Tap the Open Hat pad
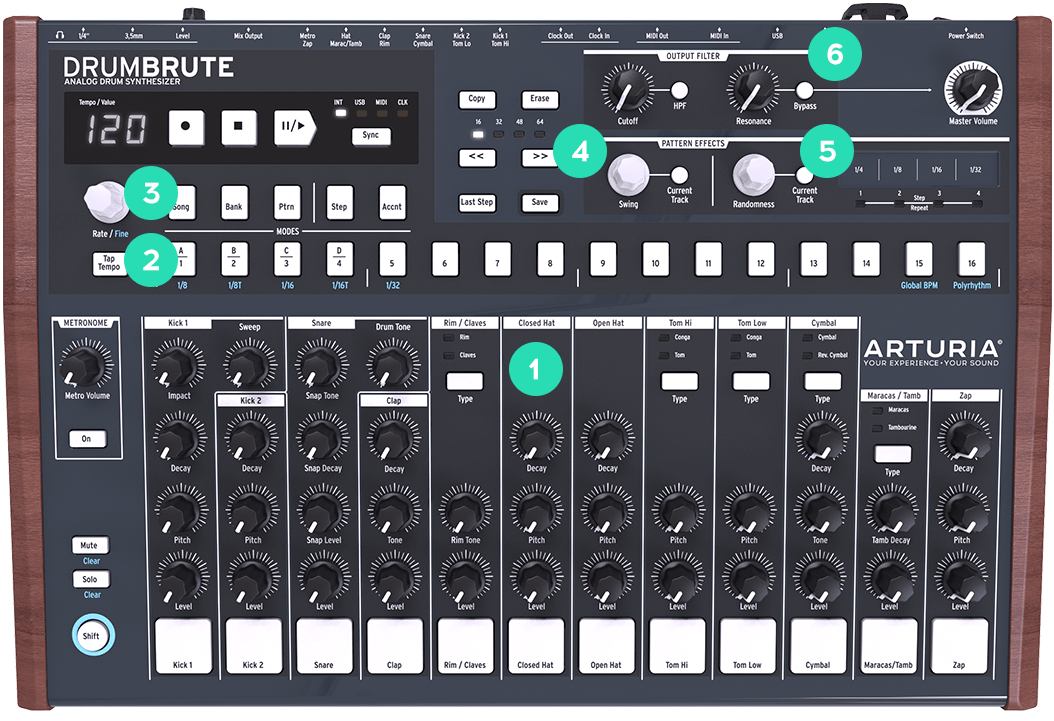 tap(606, 646)
